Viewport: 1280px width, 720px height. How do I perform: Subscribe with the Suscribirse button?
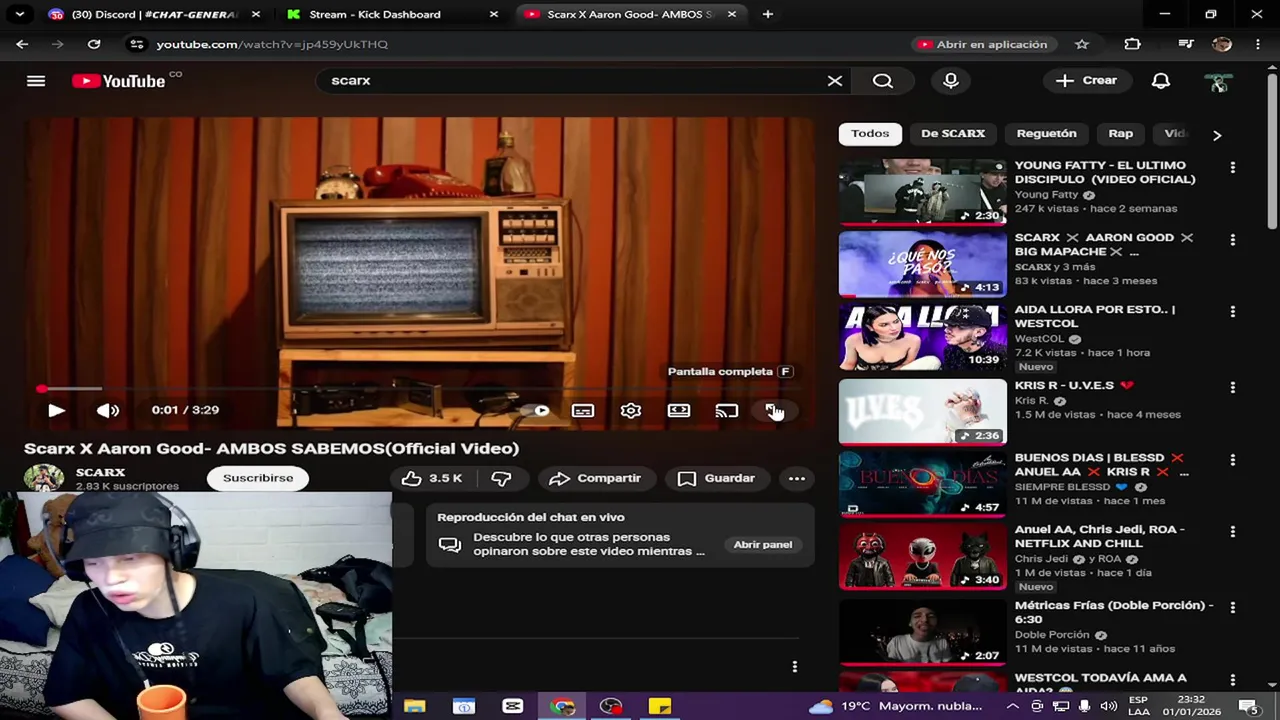pyautogui.click(x=258, y=478)
